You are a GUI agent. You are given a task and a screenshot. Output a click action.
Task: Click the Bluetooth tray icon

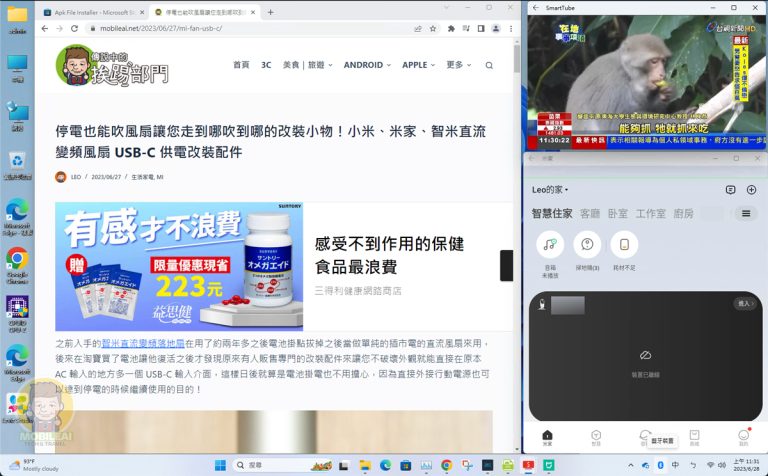(660, 465)
